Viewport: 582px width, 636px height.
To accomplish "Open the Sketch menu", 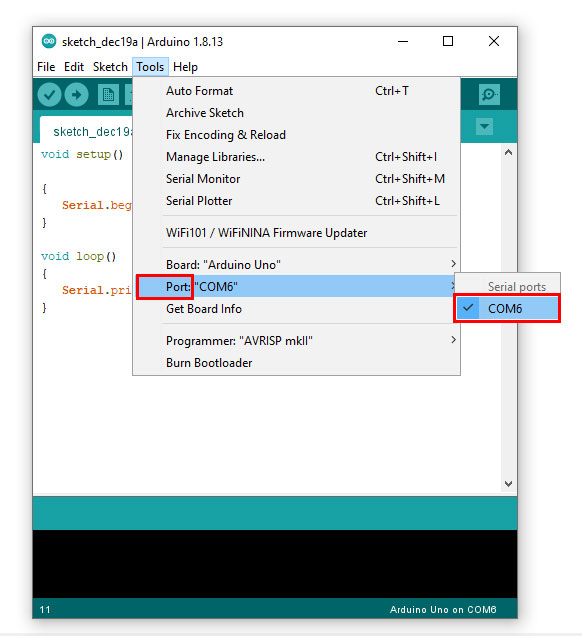I will click(110, 67).
